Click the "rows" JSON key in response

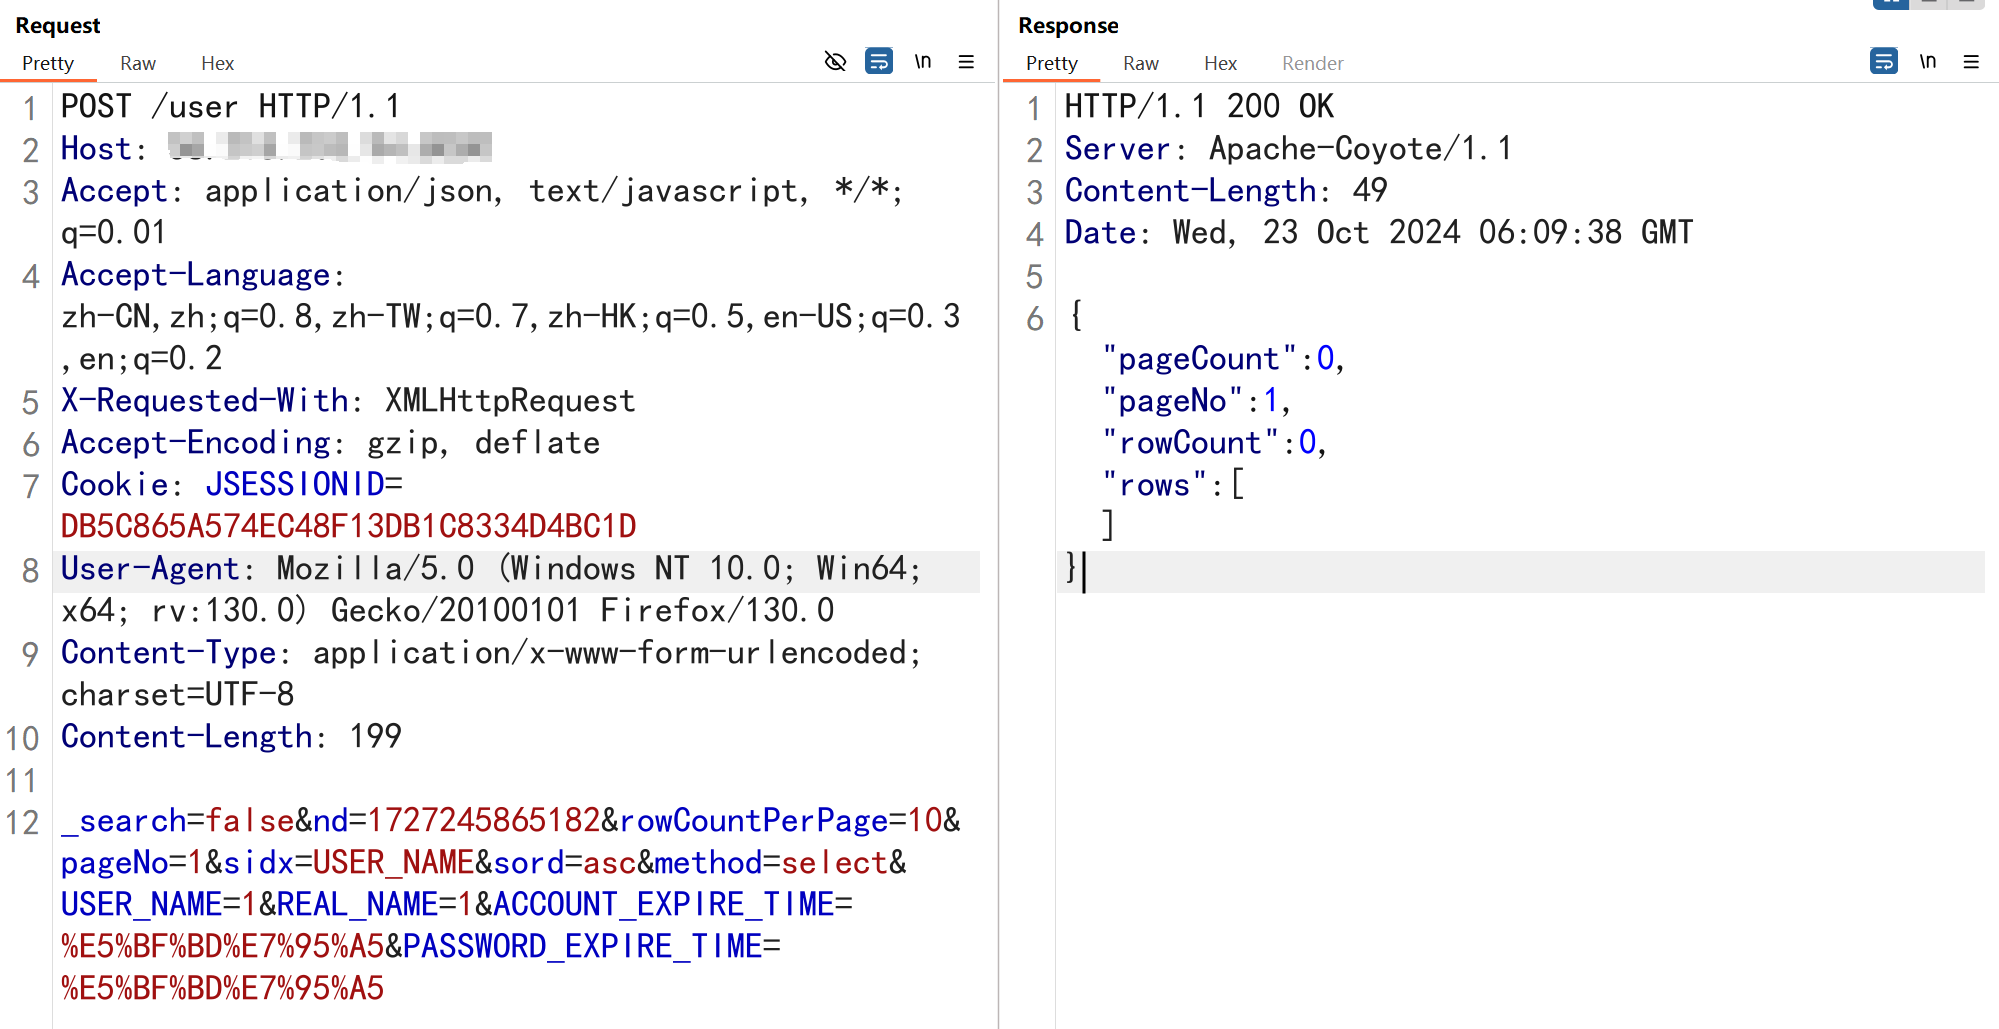pyautogui.click(x=1154, y=484)
